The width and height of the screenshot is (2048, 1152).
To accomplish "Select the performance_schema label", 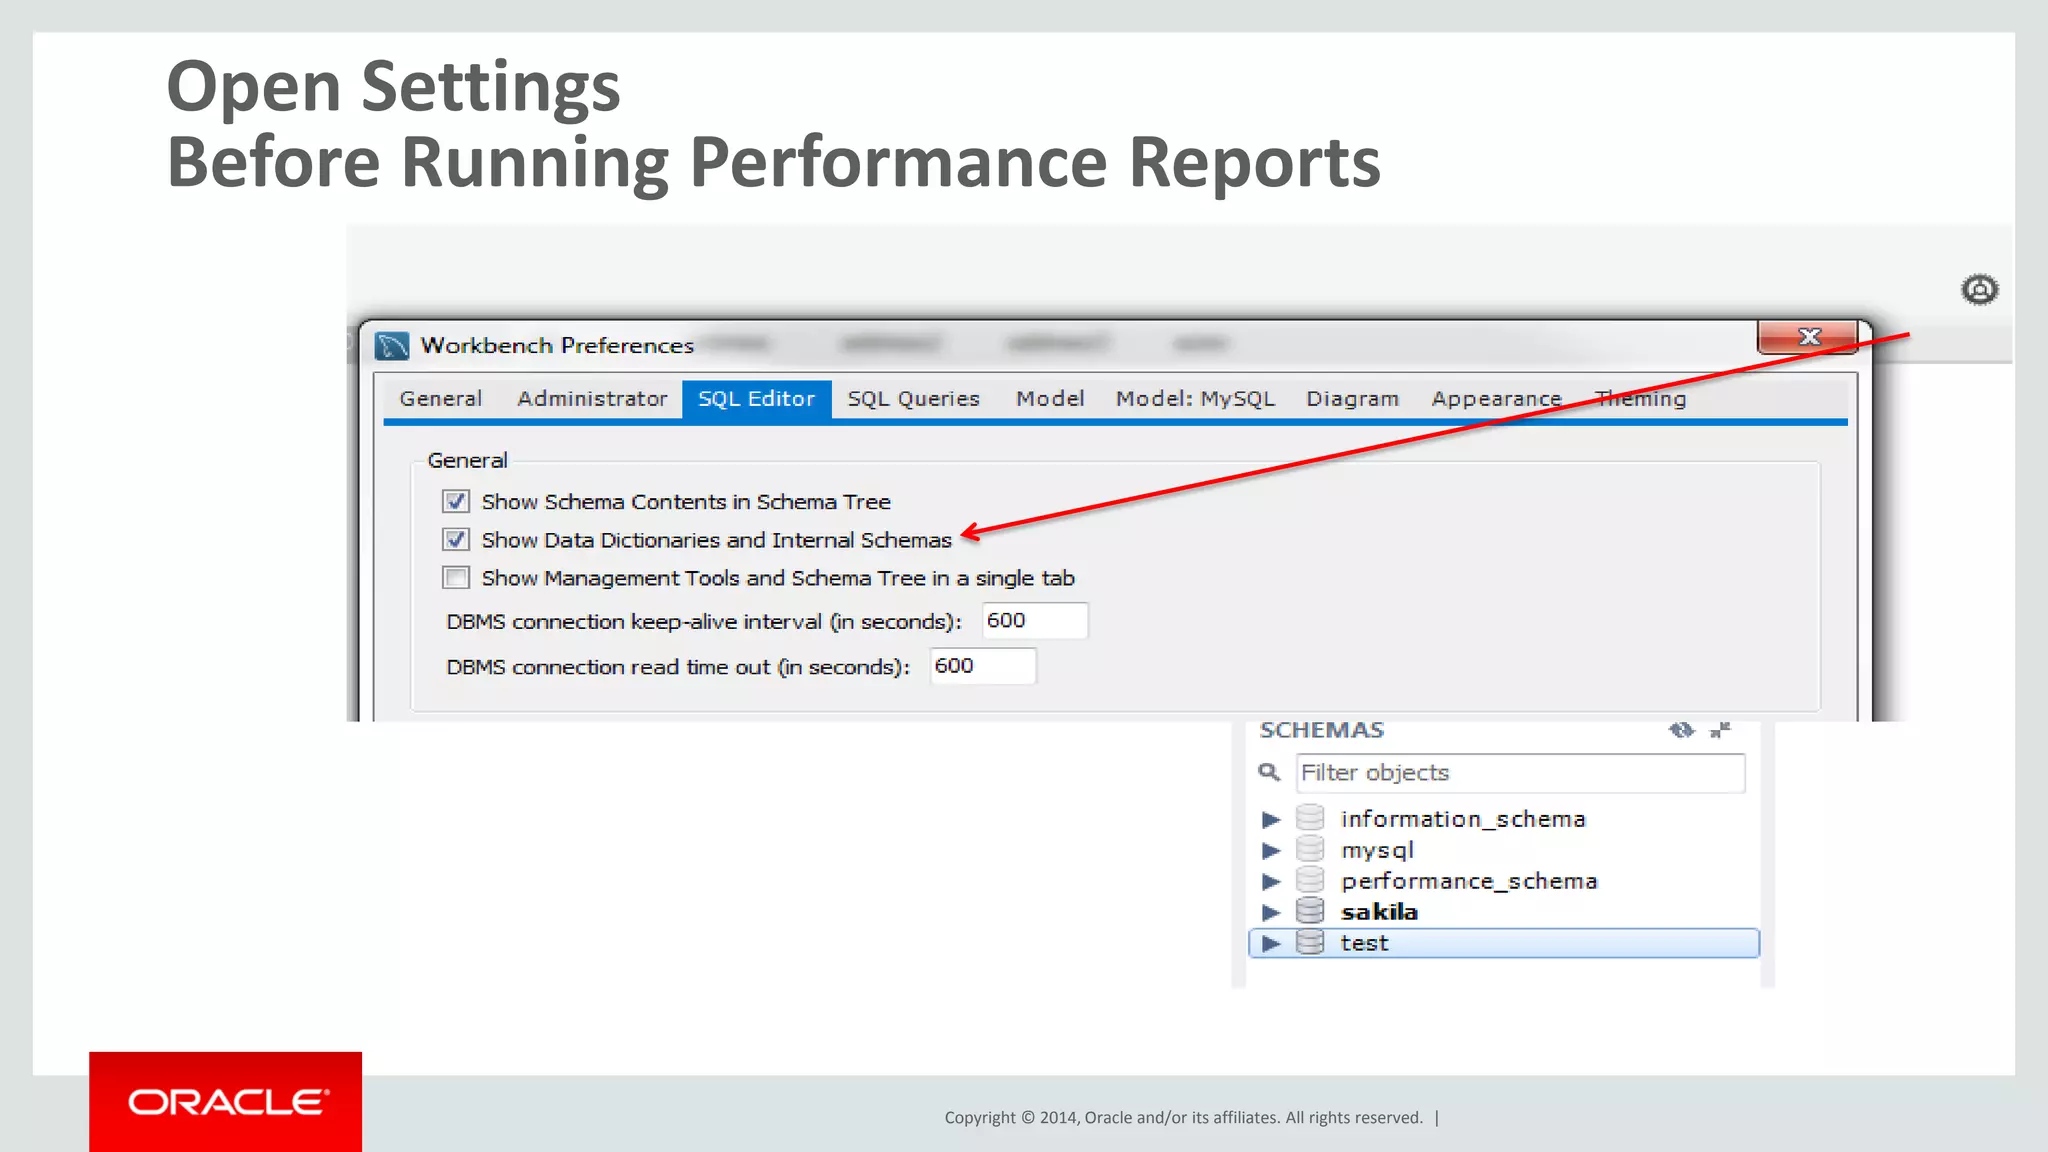I will click(x=1469, y=881).
